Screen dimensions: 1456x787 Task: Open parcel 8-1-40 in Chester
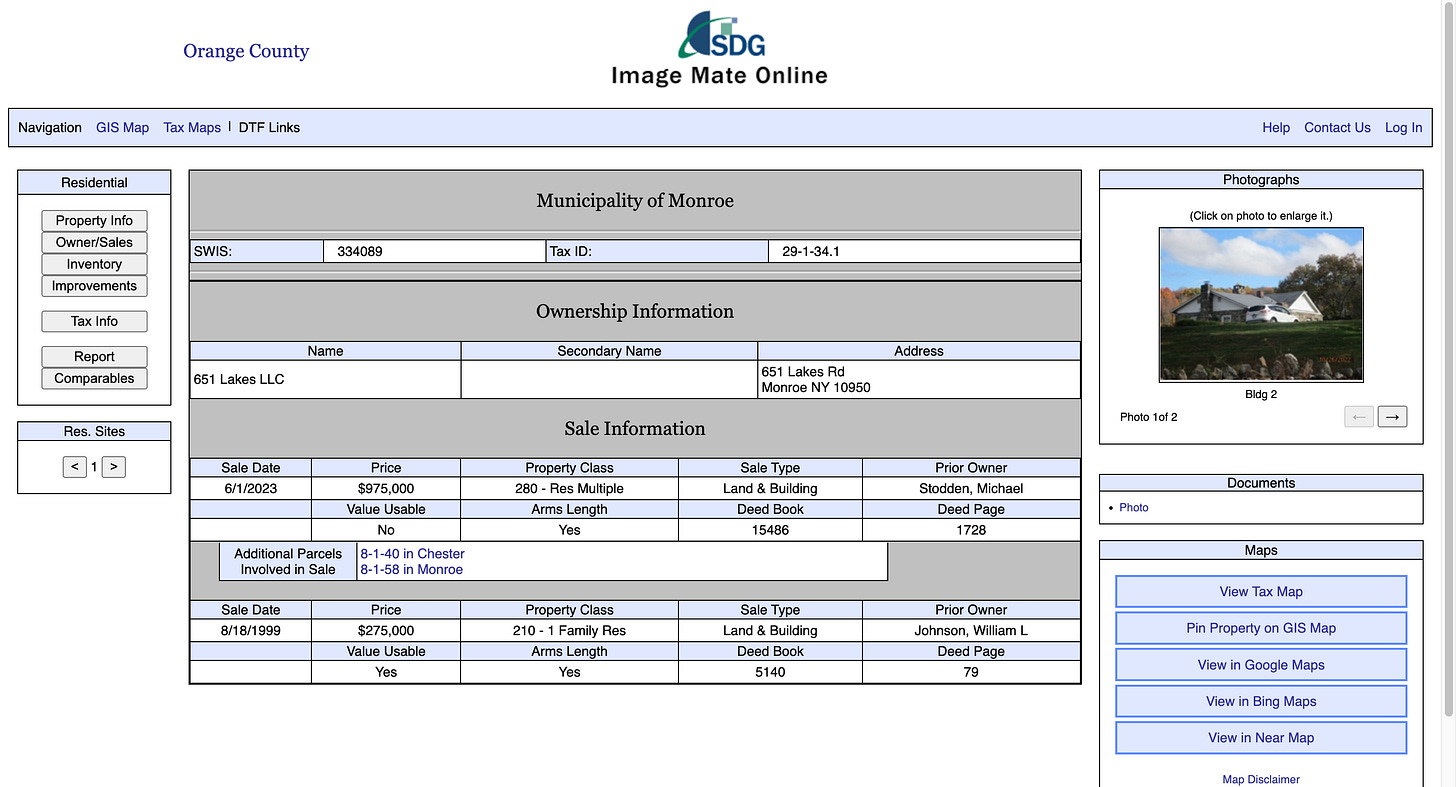tap(412, 553)
